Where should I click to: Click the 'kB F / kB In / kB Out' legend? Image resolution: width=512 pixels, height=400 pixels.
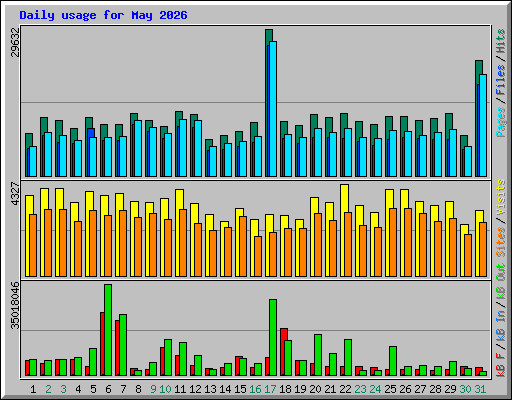coord(501,320)
